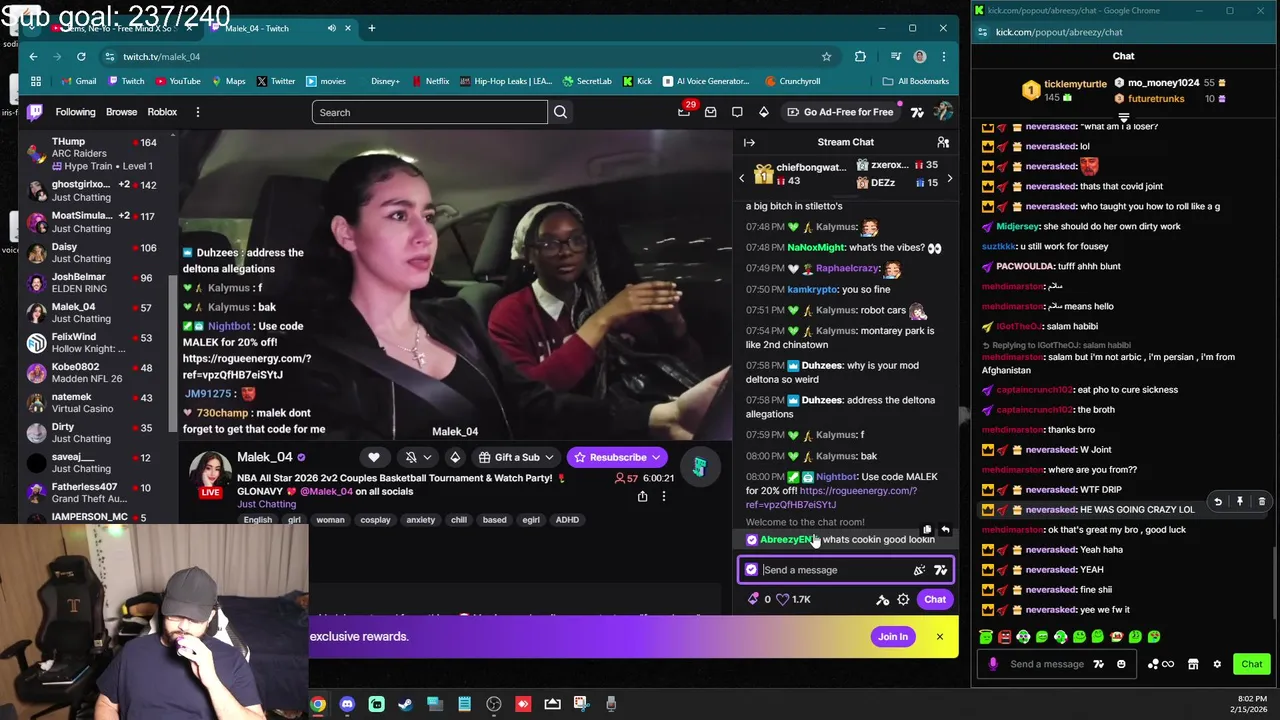Open the Netflix bookmark
The width and height of the screenshot is (1280, 720).
(x=429, y=81)
